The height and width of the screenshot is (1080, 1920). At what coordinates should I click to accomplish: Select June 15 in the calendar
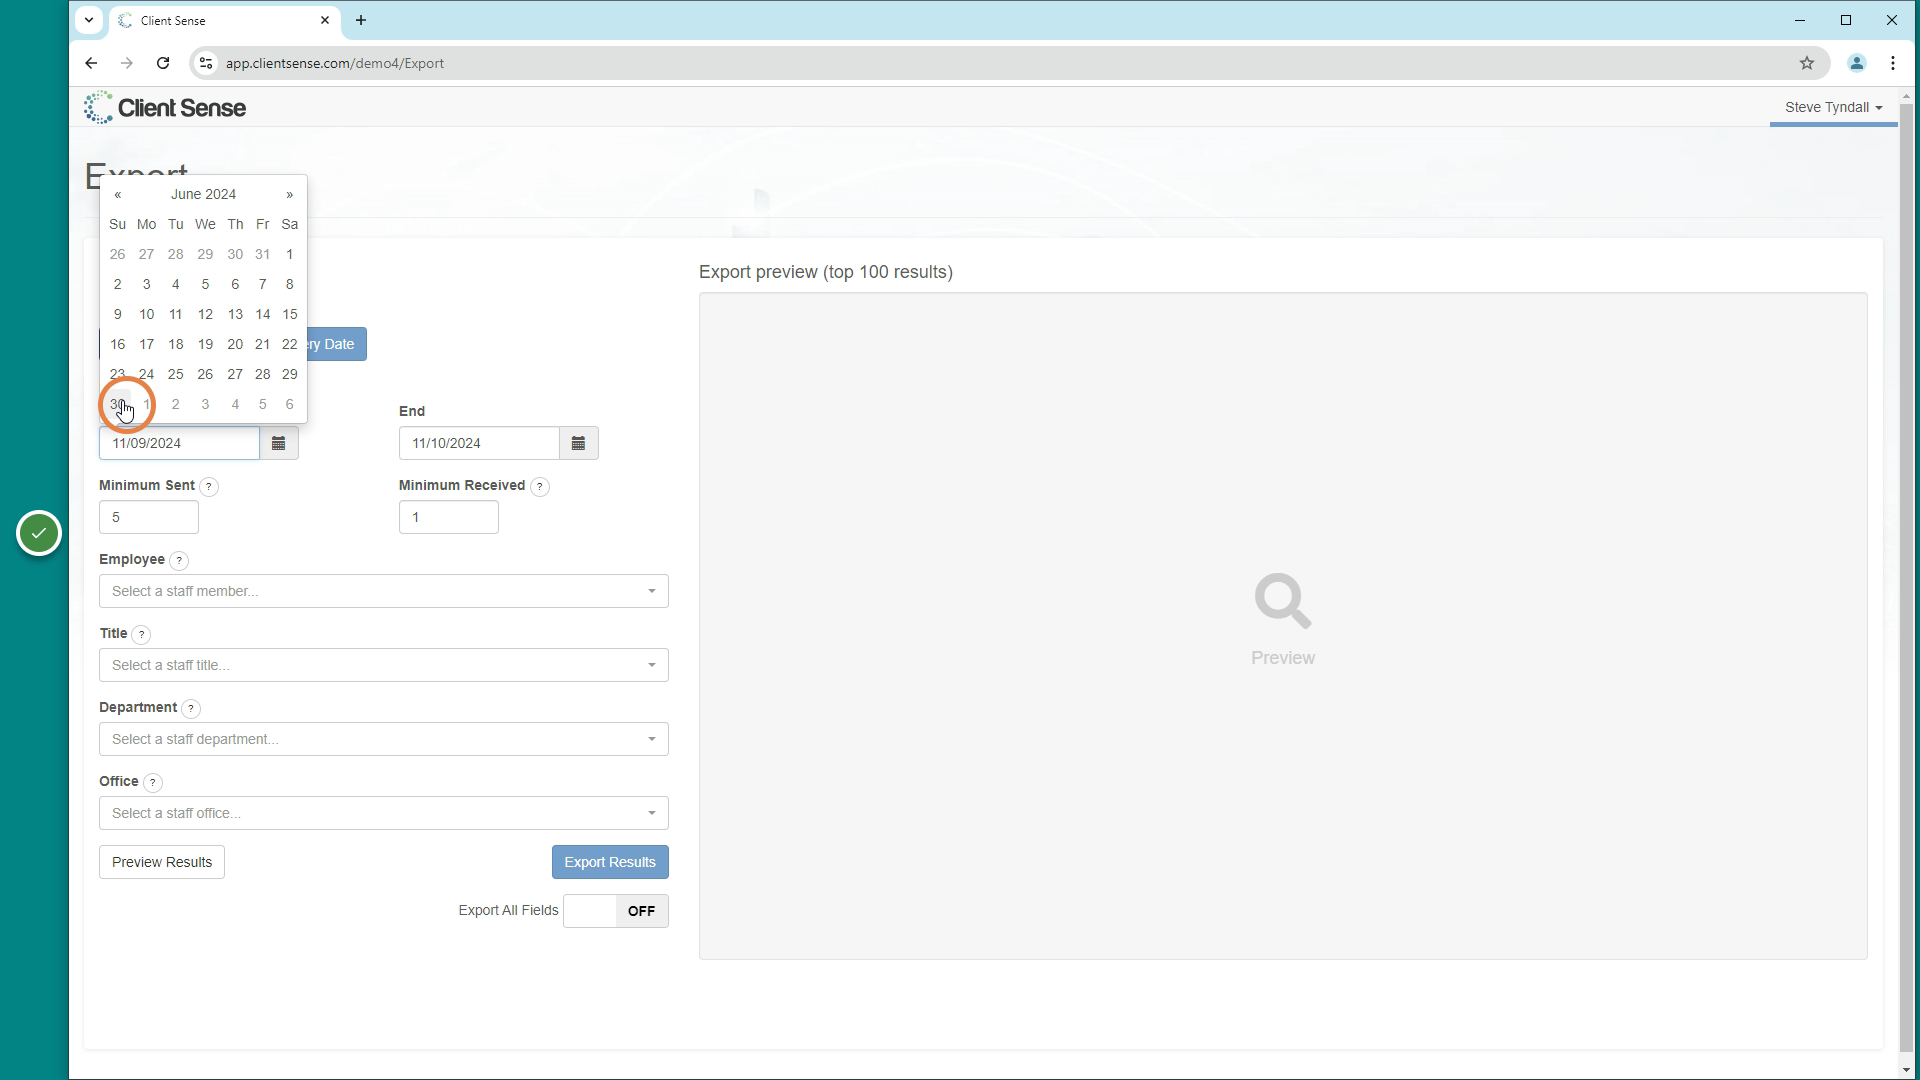point(290,314)
